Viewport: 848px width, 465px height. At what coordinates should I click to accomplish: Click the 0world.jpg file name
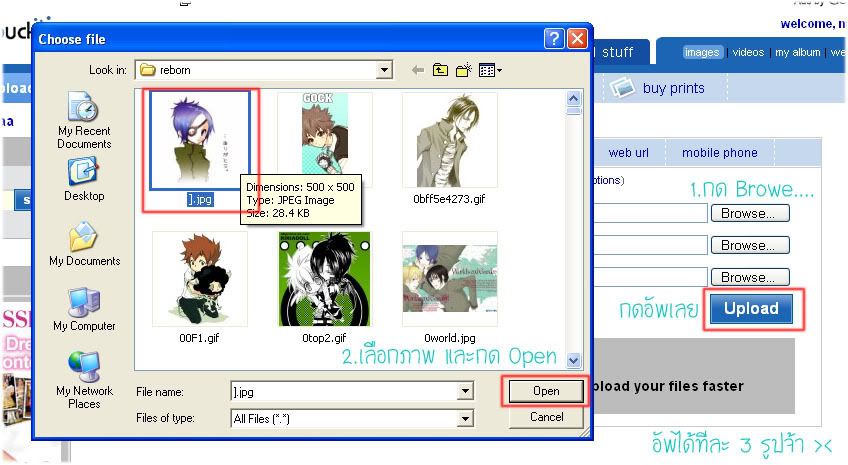(449, 338)
